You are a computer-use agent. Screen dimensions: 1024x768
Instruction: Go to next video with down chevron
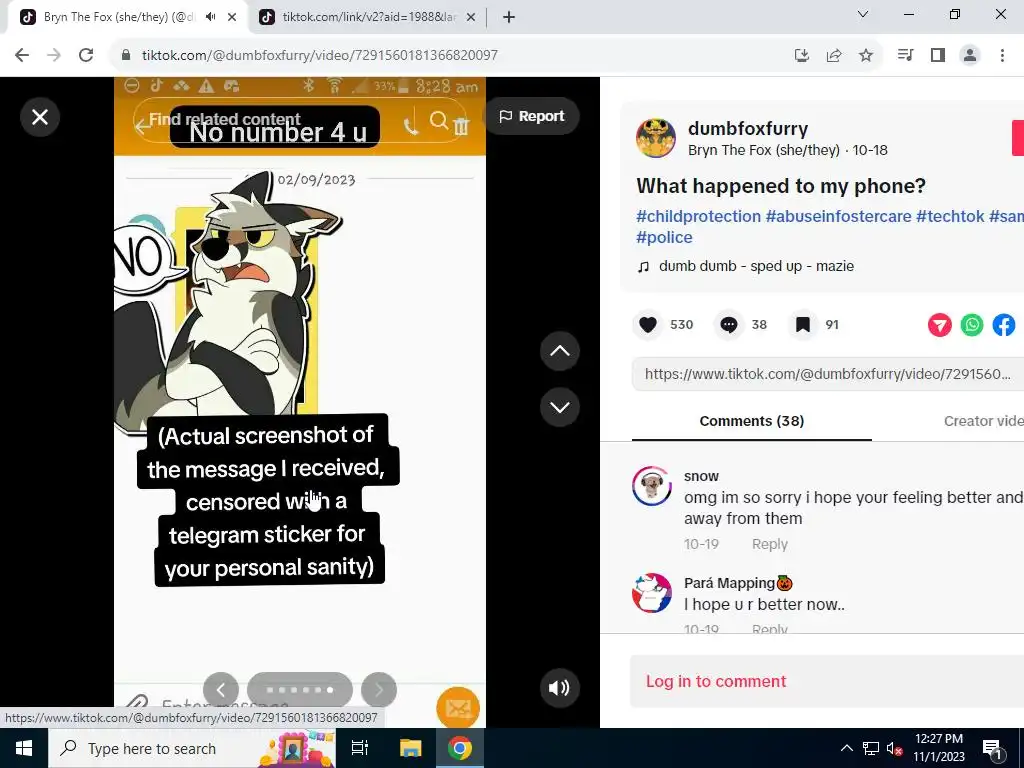point(560,407)
